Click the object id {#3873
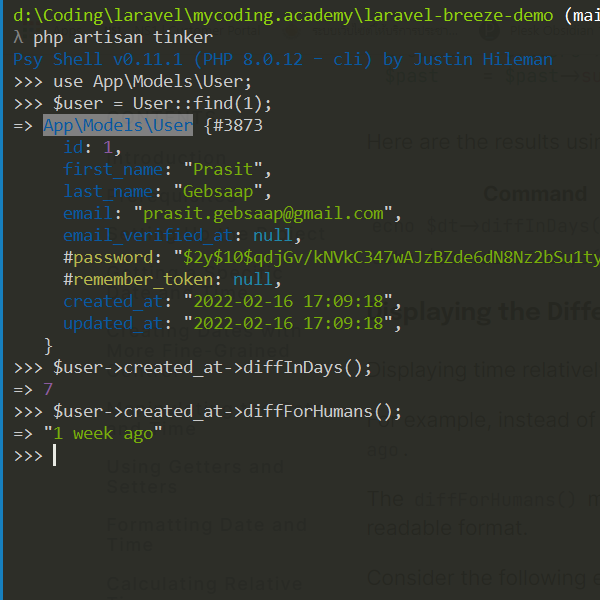Viewport: 600px width, 600px height. click(234, 126)
